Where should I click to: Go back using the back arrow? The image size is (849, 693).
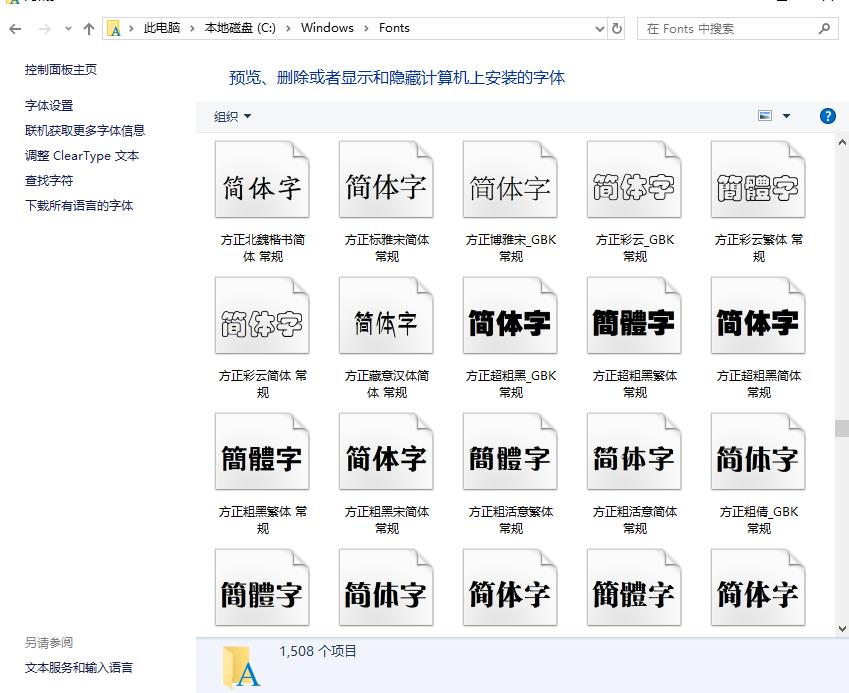click(x=15, y=29)
